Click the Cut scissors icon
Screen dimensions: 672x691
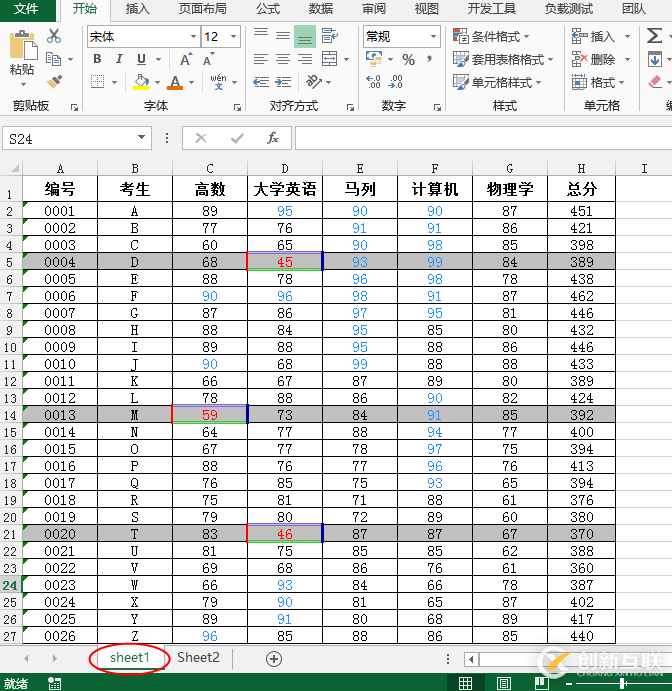54,36
